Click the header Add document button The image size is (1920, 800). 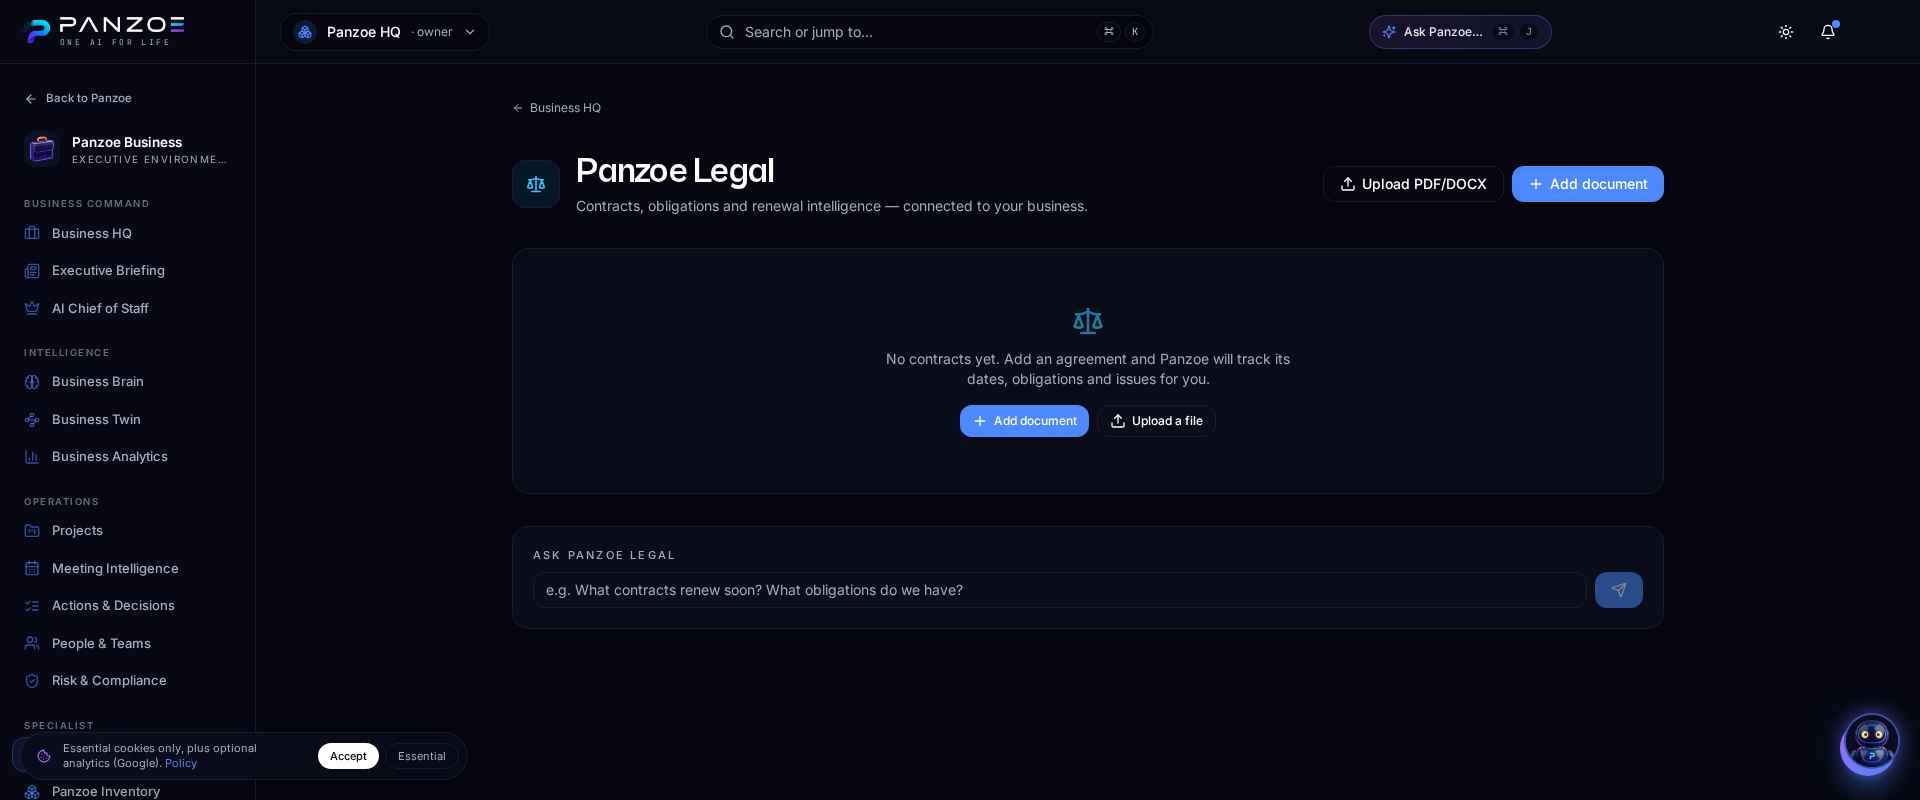pos(1587,184)
